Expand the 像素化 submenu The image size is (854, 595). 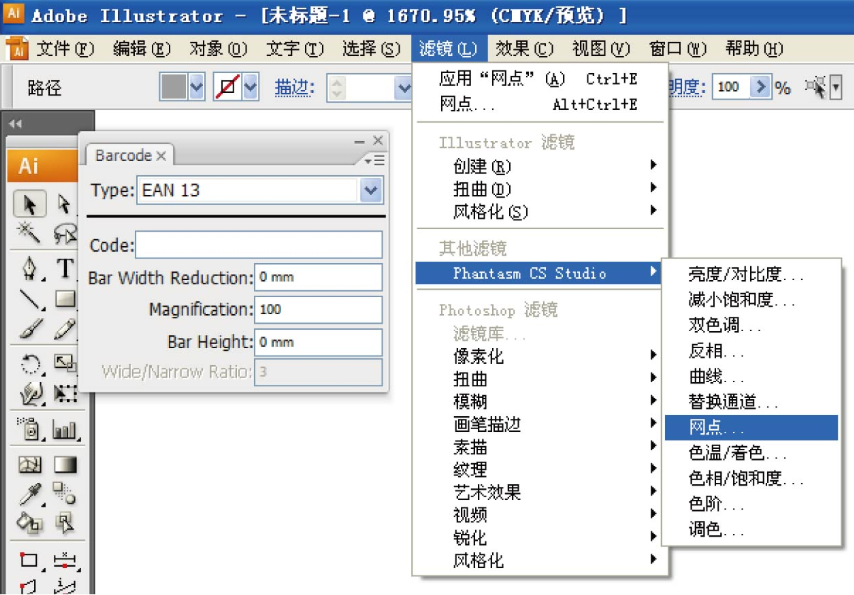pyautogui.click(x=540, y=356)
